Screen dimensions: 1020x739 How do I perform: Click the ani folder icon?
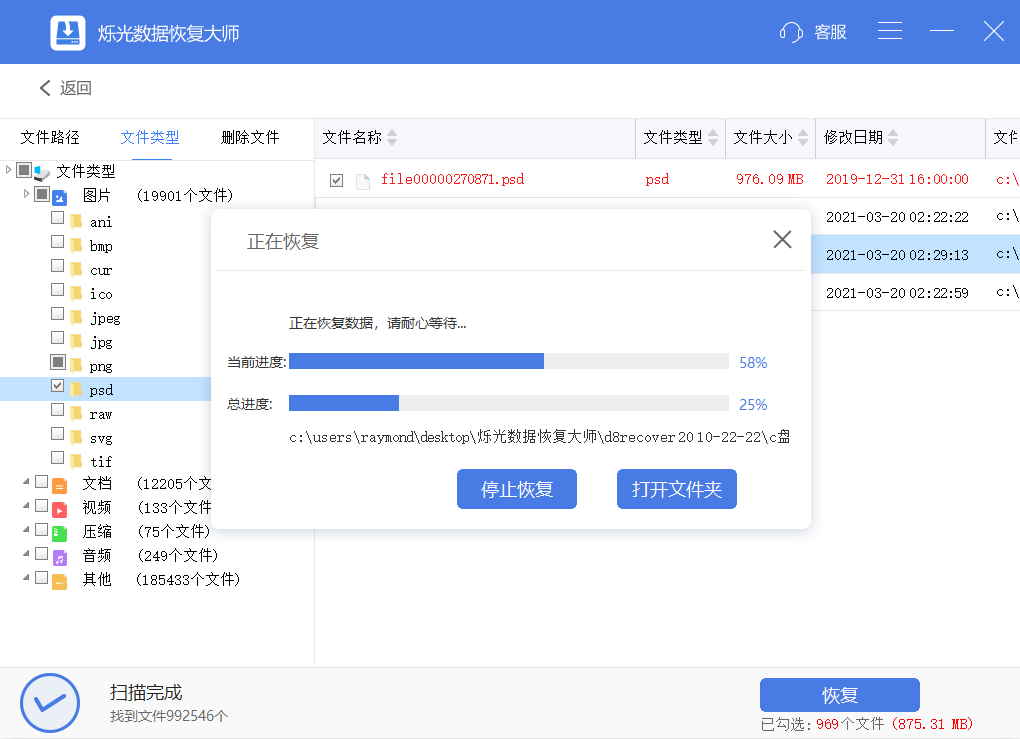coord(76,222)
